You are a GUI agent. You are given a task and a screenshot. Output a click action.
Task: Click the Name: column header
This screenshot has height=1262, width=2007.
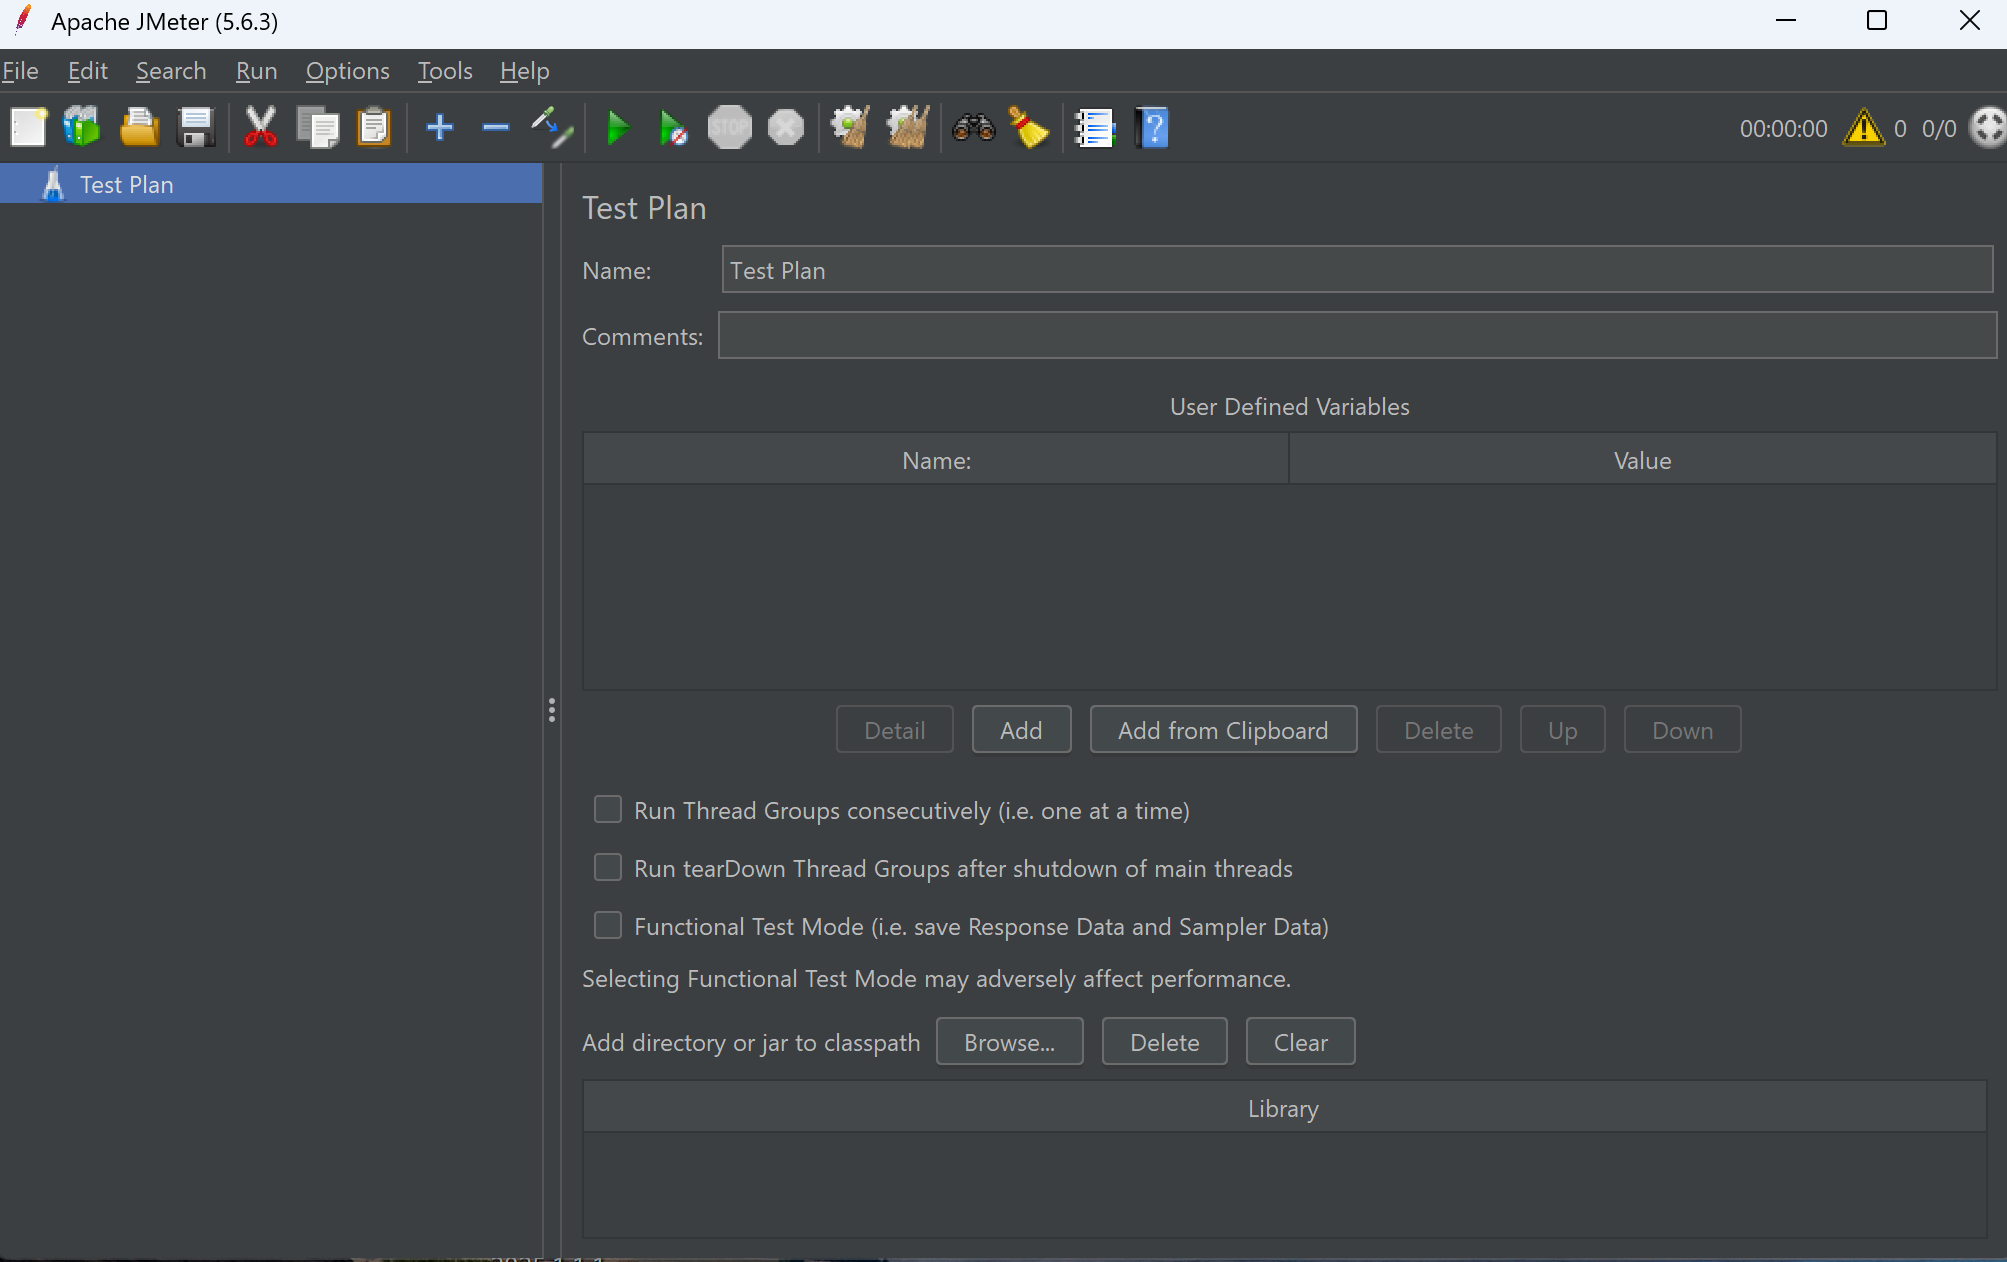pos(936,460)
